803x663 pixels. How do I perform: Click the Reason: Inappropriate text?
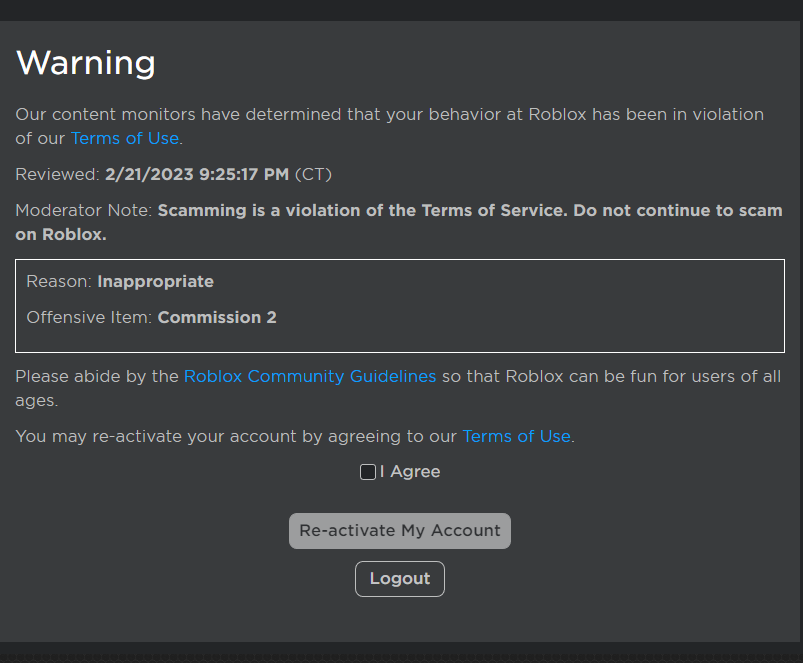(120, 282)
